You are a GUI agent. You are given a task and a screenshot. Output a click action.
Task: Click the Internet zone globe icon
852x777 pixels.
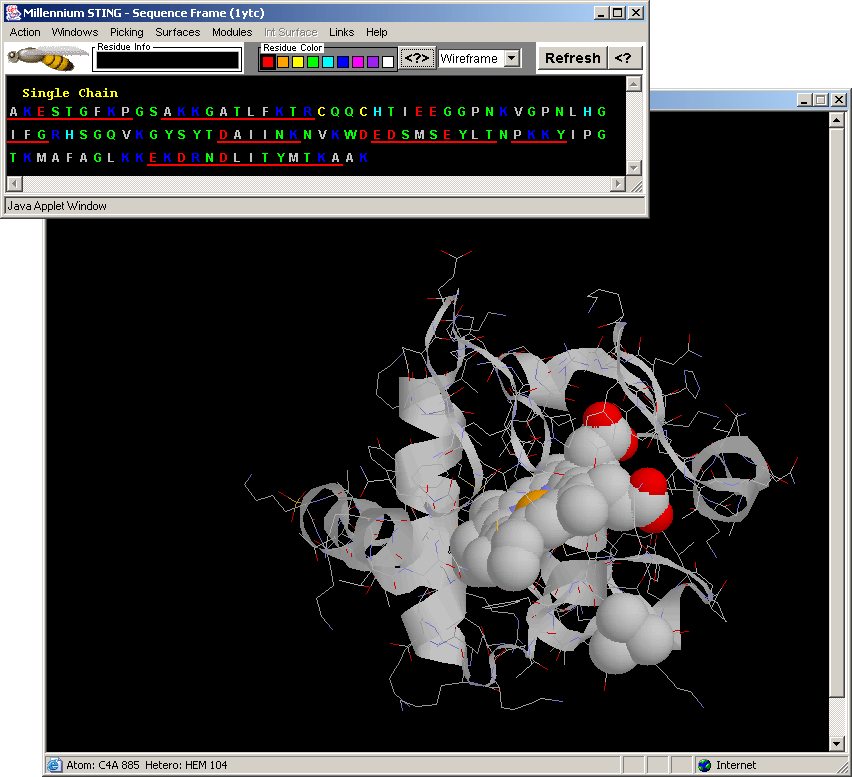pyautogui.click(x=704, y=765)
